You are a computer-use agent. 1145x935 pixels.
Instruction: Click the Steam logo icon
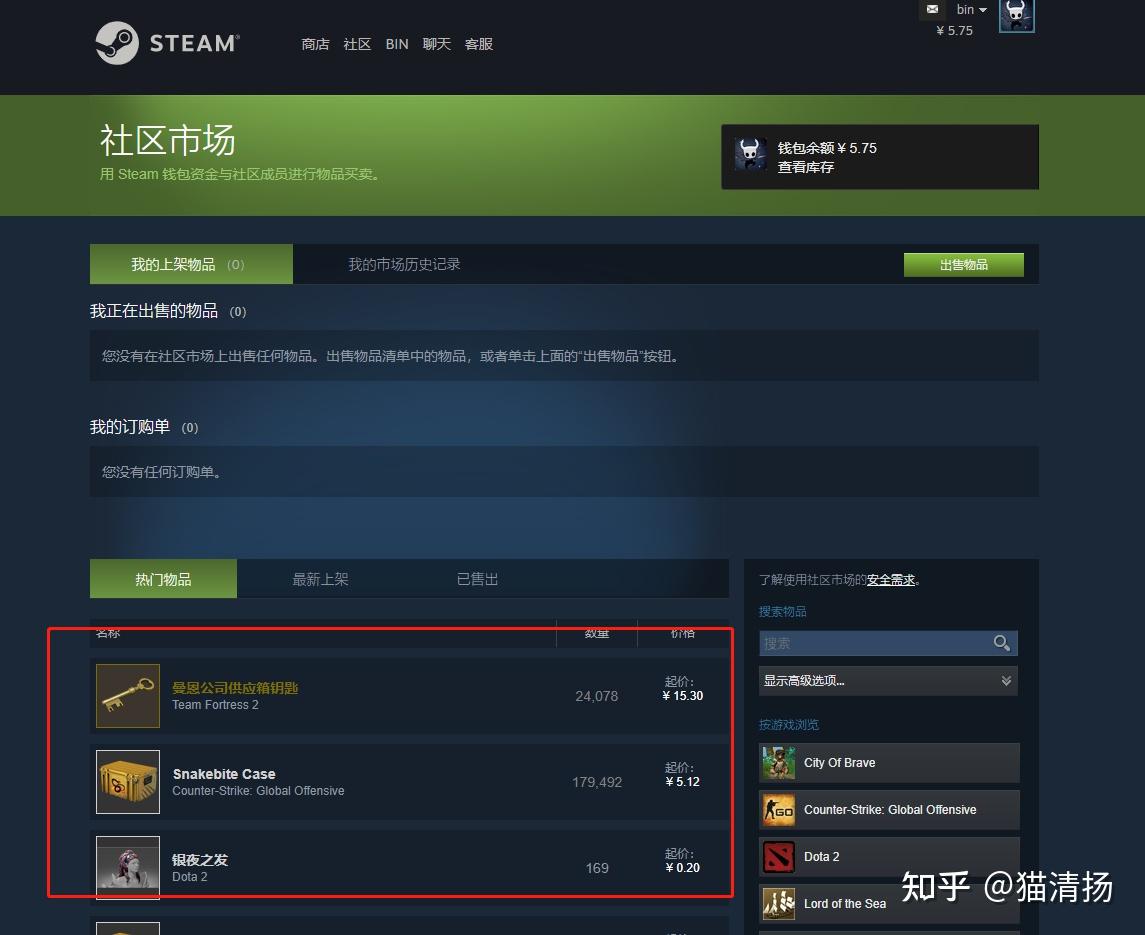[117, 43]
